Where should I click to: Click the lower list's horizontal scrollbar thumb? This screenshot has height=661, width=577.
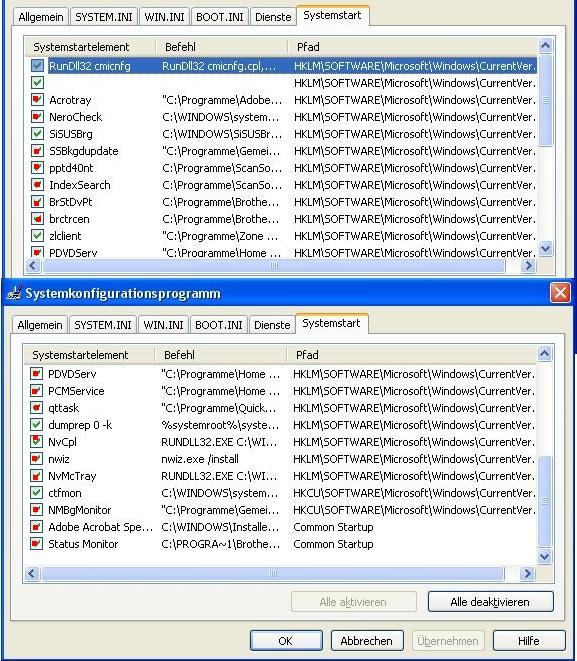[x=273, y=573]
